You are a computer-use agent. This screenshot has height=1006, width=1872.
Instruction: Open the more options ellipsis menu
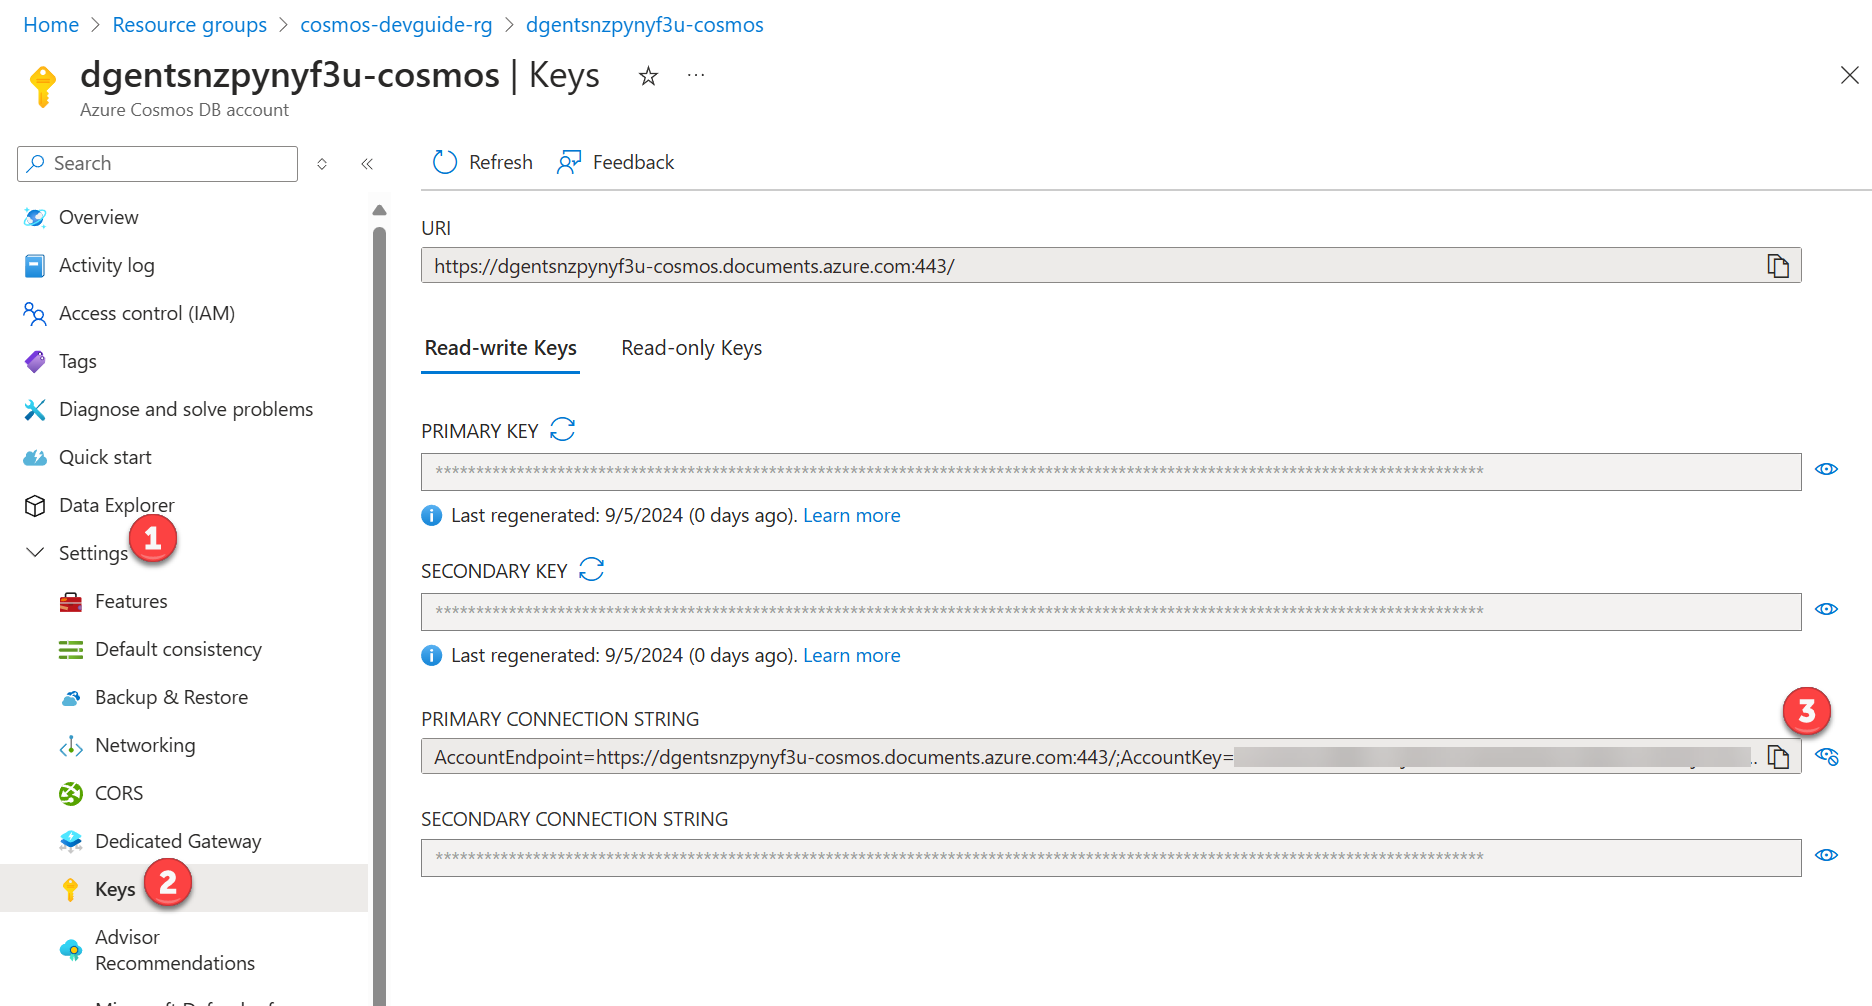696,76
